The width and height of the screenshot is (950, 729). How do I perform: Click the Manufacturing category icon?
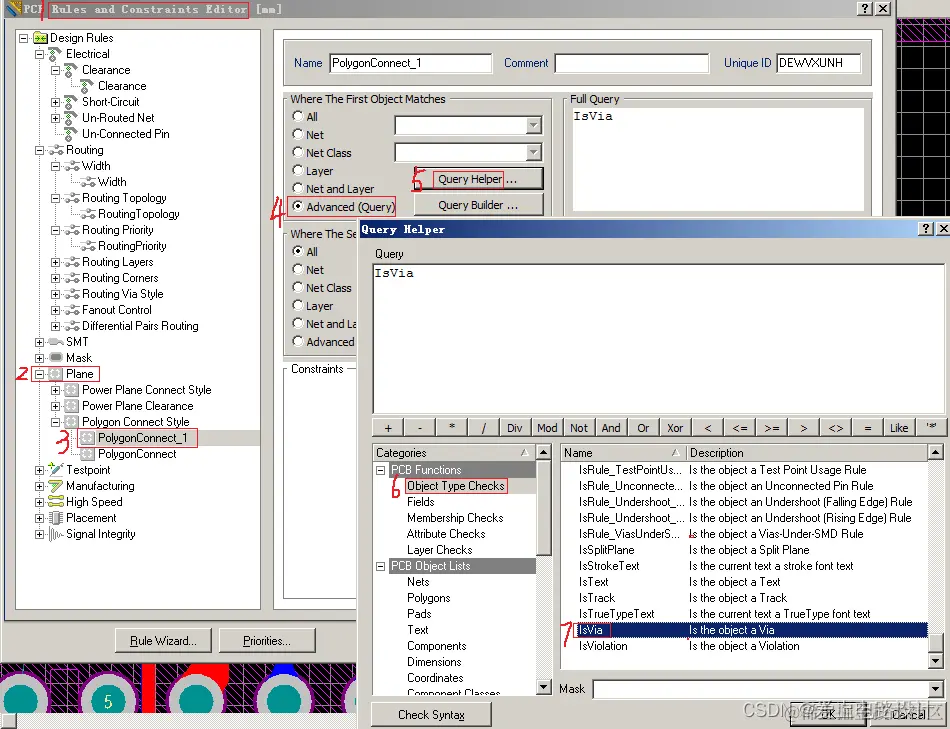(56, 486)
